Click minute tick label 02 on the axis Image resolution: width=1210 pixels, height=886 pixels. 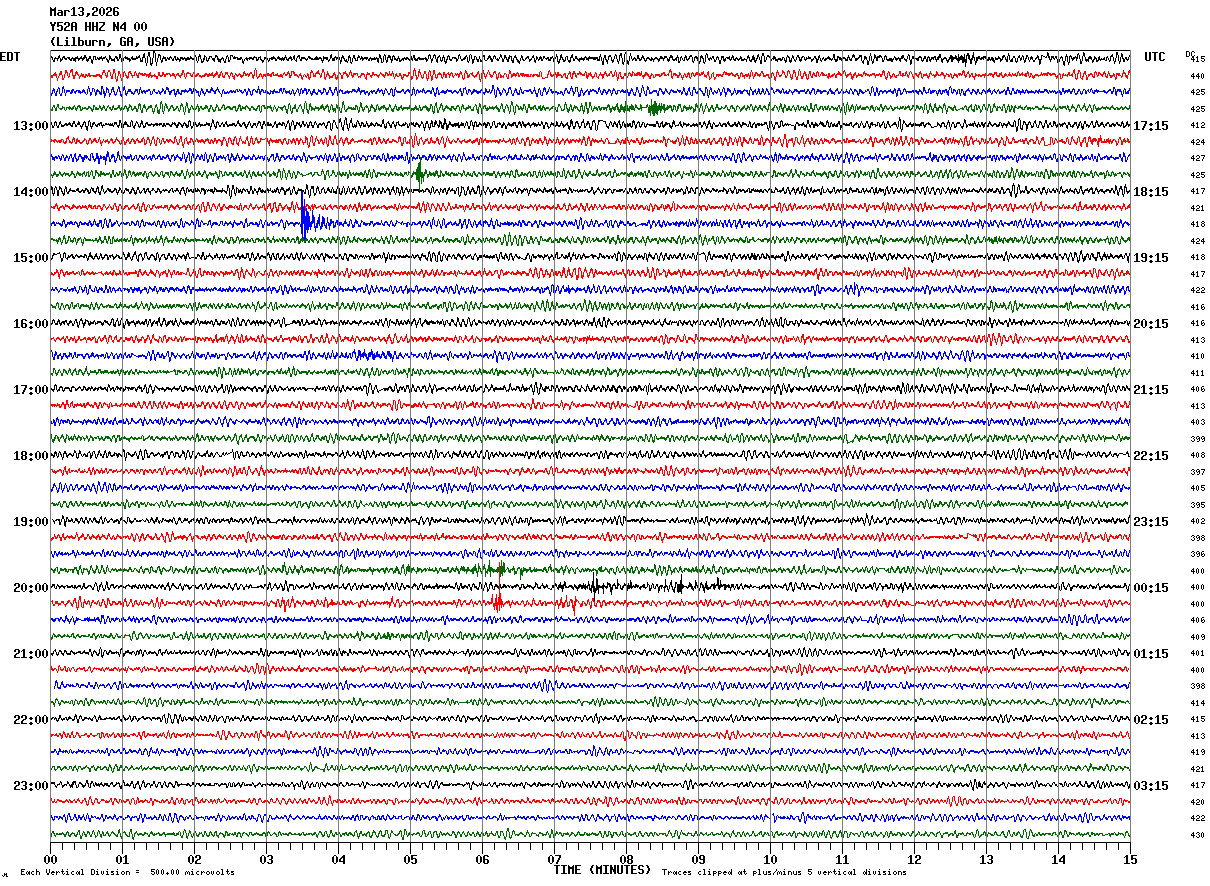pos(194,859)
